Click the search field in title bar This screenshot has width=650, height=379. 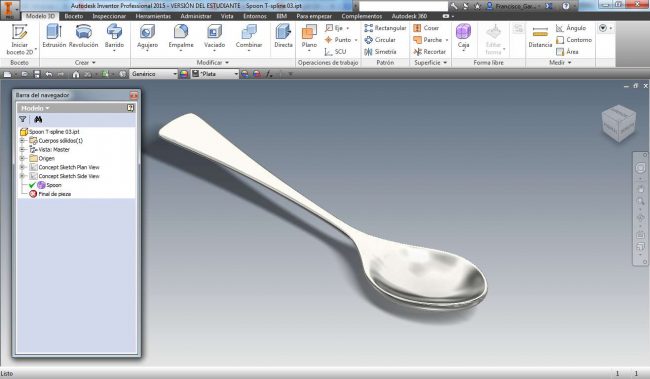pos(403,6)
